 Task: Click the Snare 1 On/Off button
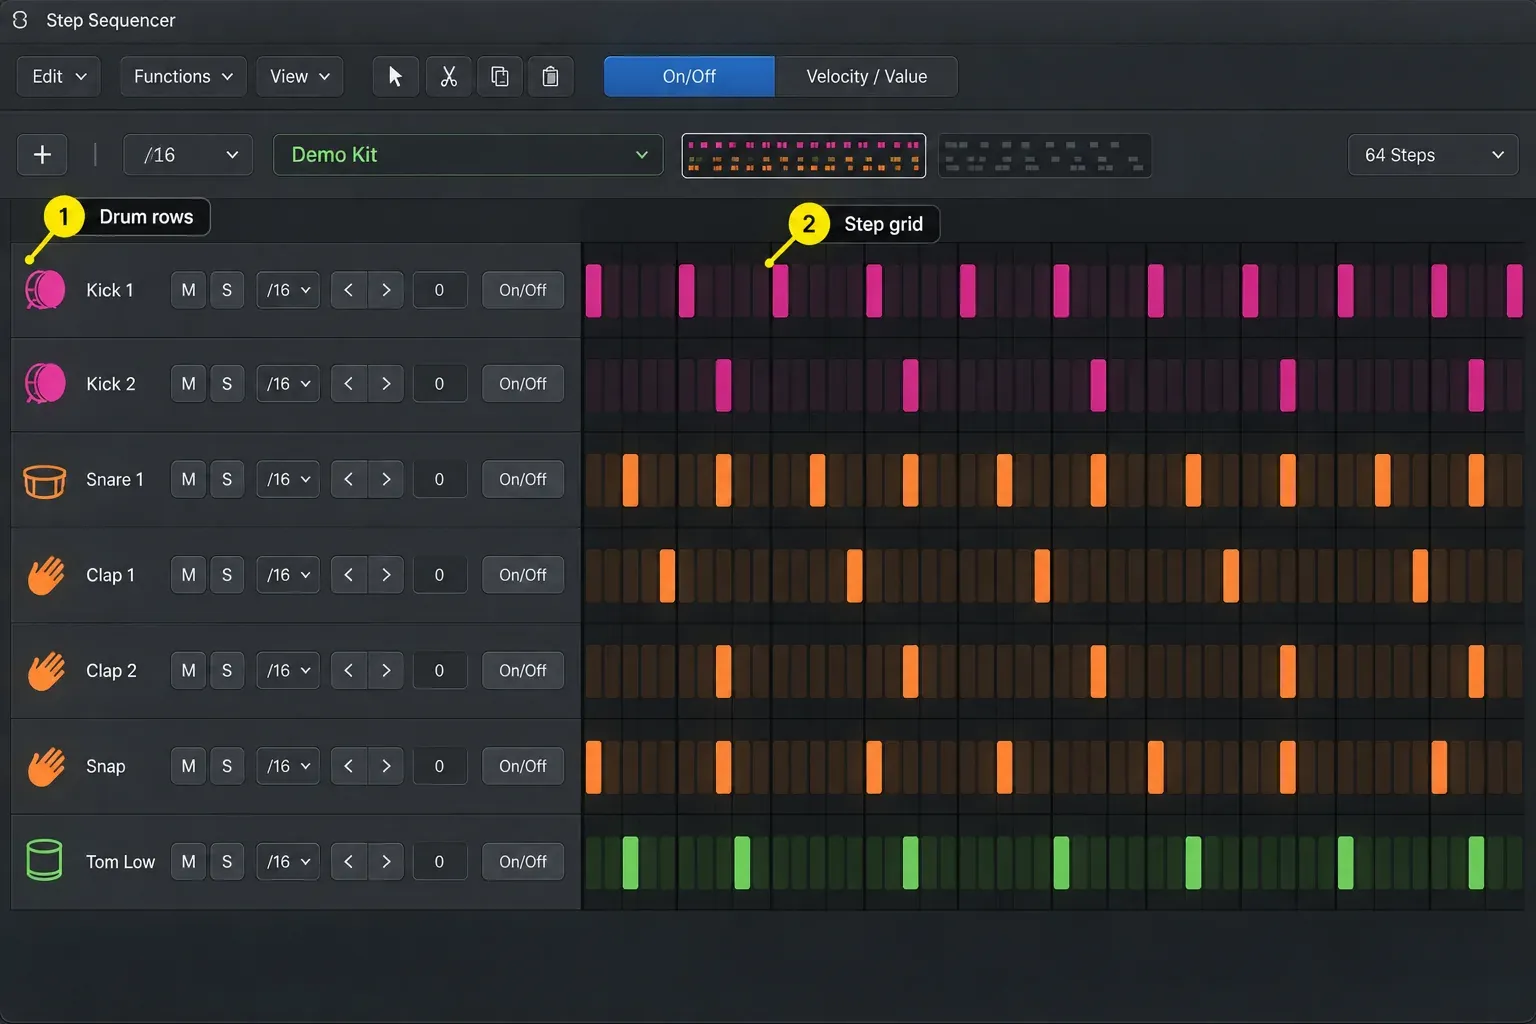pyautogui.click(x=523, y=479)
